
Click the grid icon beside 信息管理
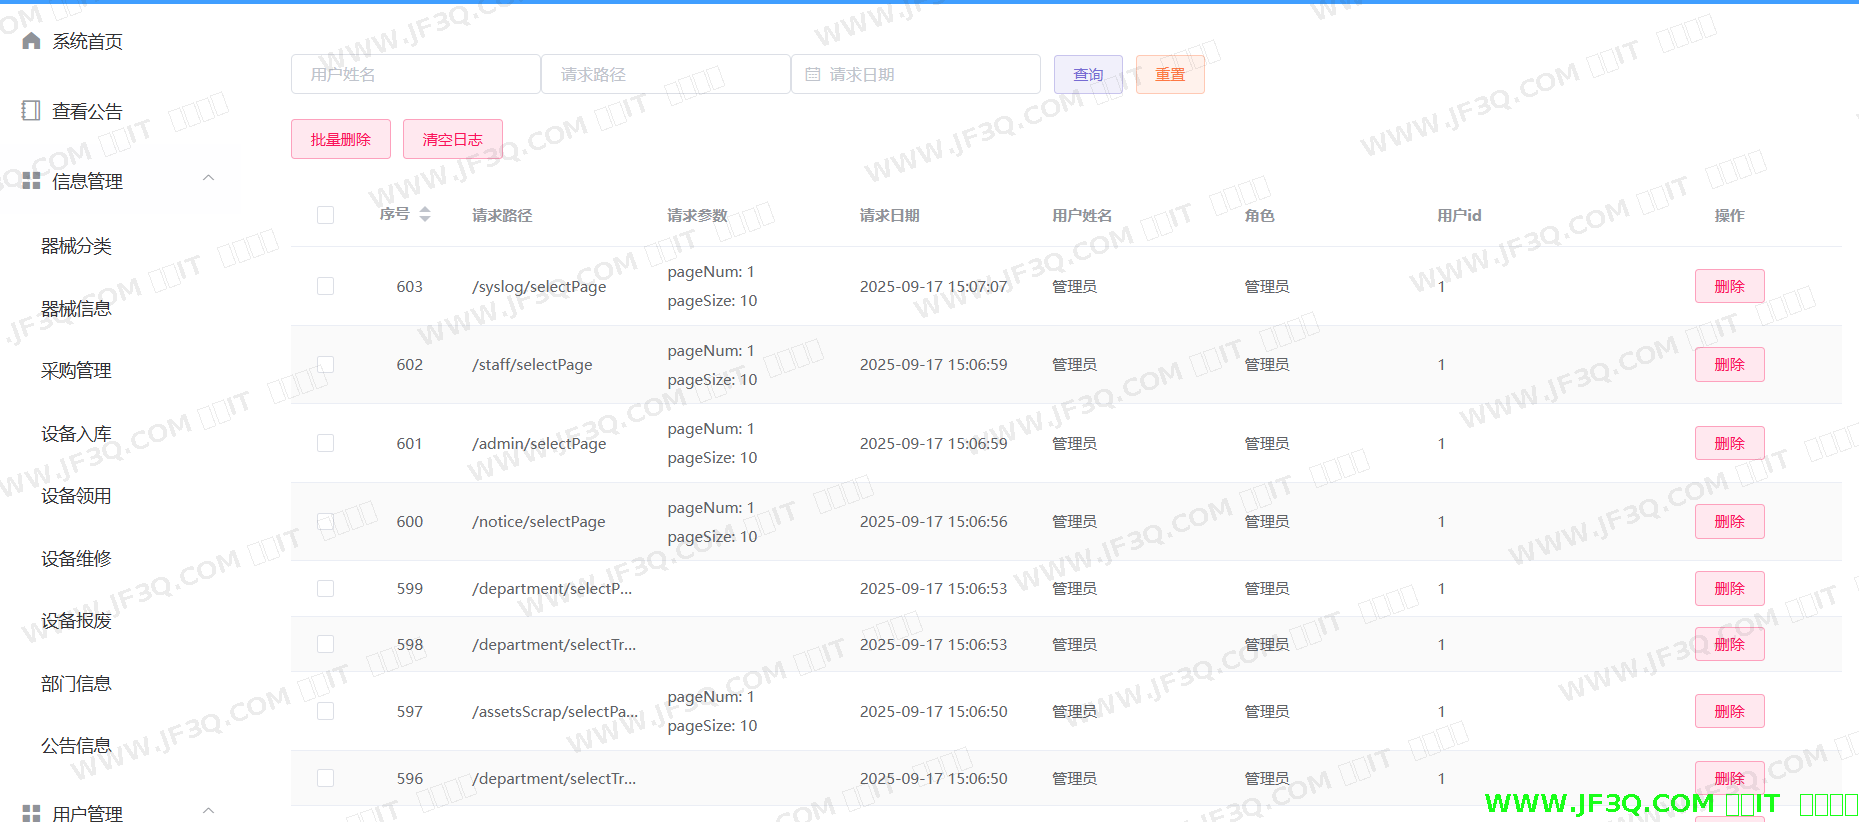[x=31, y=181]
